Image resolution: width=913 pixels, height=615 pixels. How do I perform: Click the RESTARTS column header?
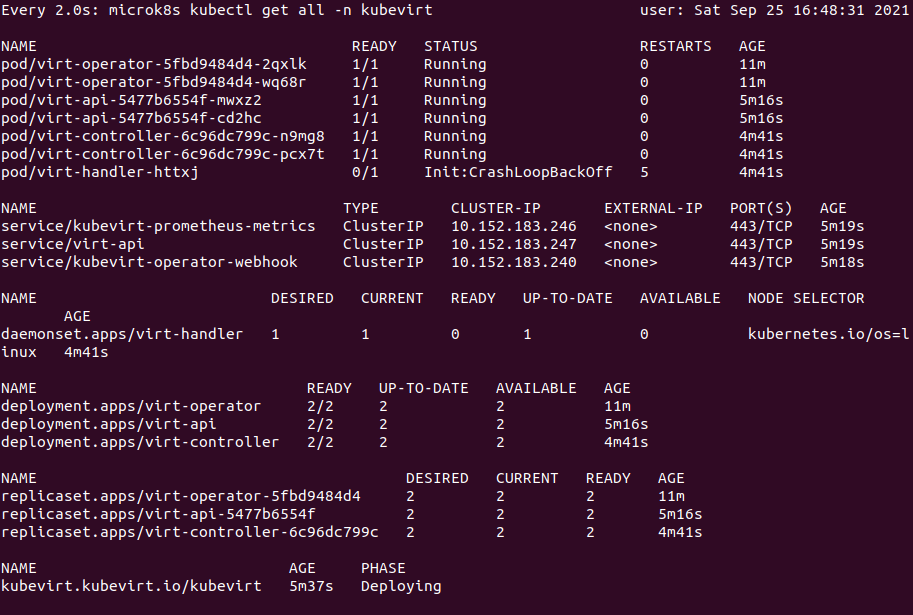pos(675,47)
